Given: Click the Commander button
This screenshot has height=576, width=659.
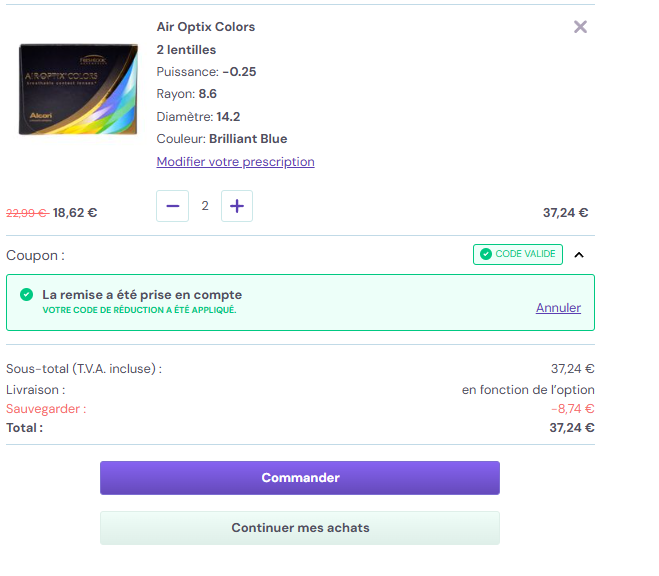Looking at the screenshot, I should (x=300, y=478).
